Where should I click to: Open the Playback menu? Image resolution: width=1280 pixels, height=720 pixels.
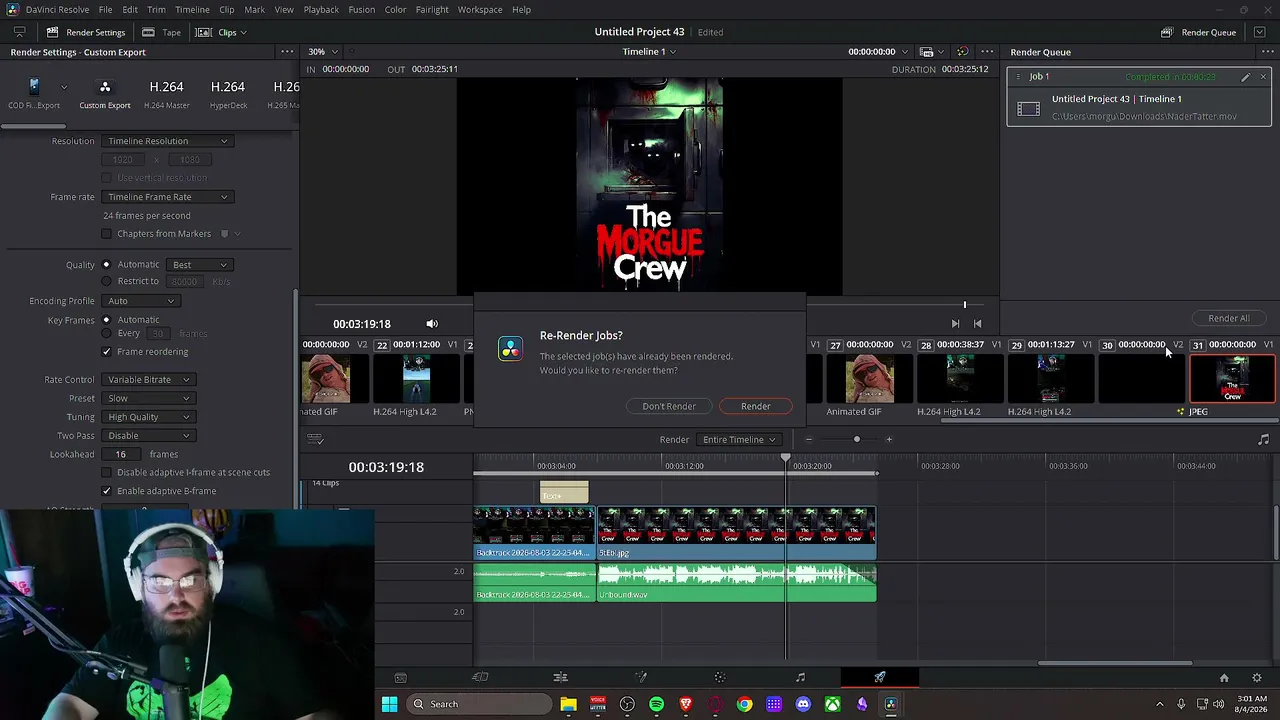321,9
